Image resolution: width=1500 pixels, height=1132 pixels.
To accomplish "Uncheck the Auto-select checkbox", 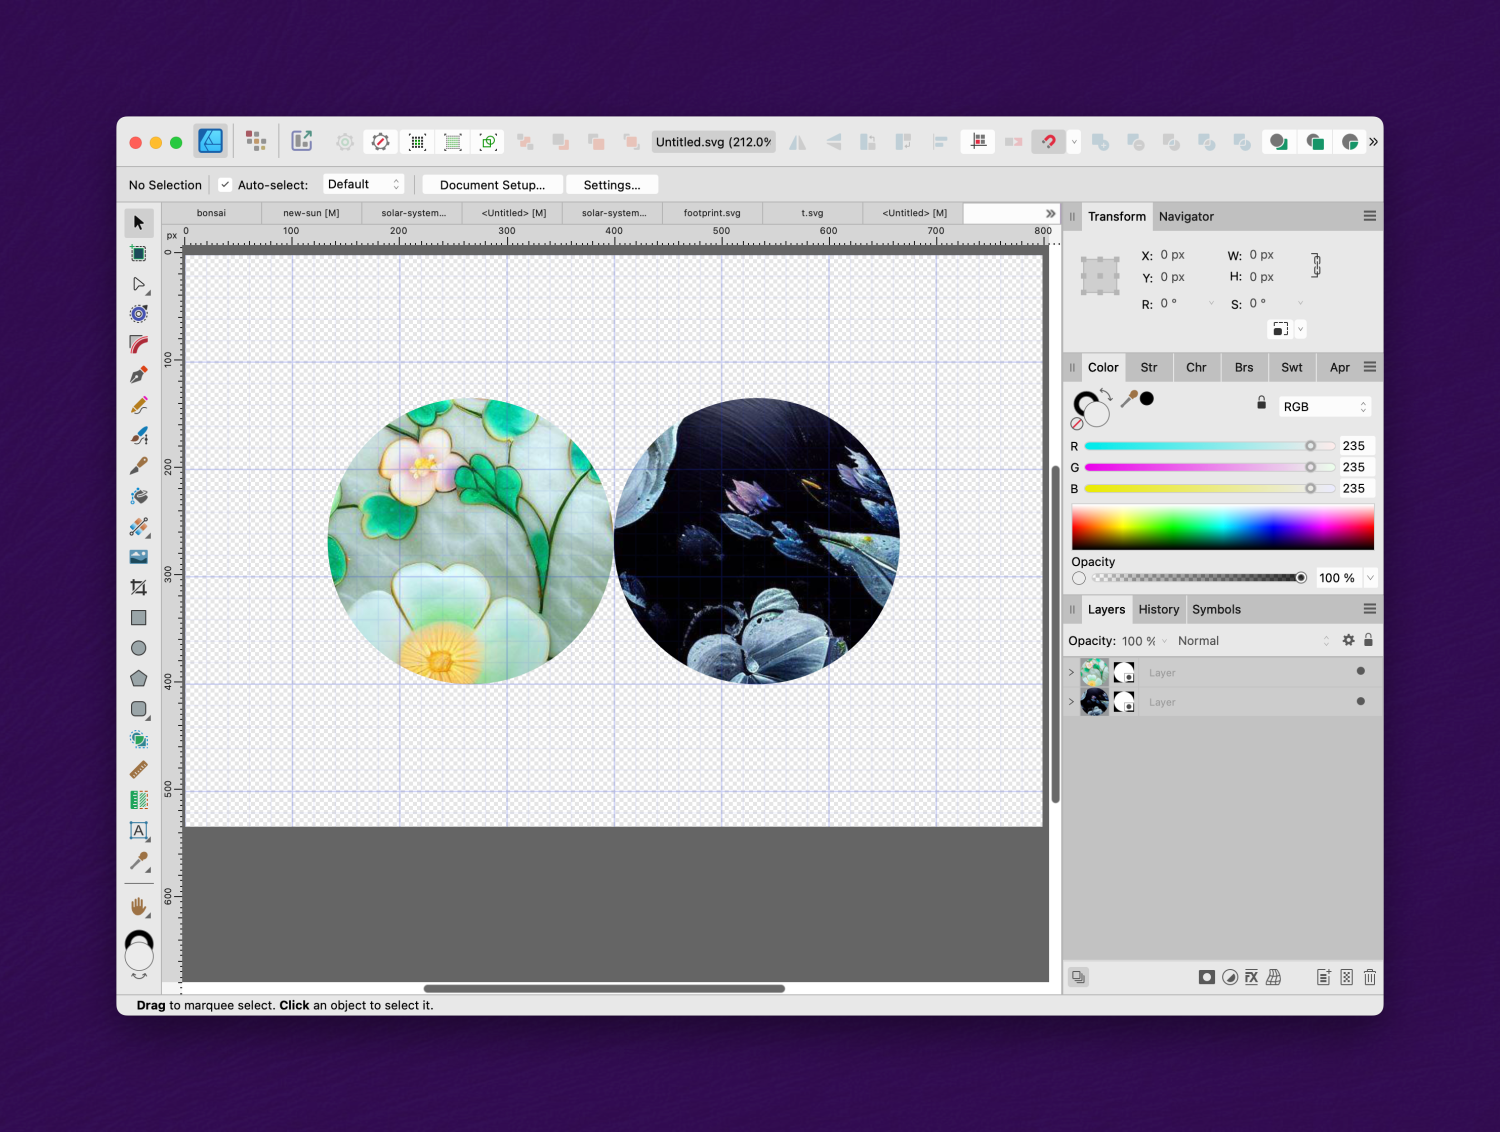I will (x=224, y=184).
